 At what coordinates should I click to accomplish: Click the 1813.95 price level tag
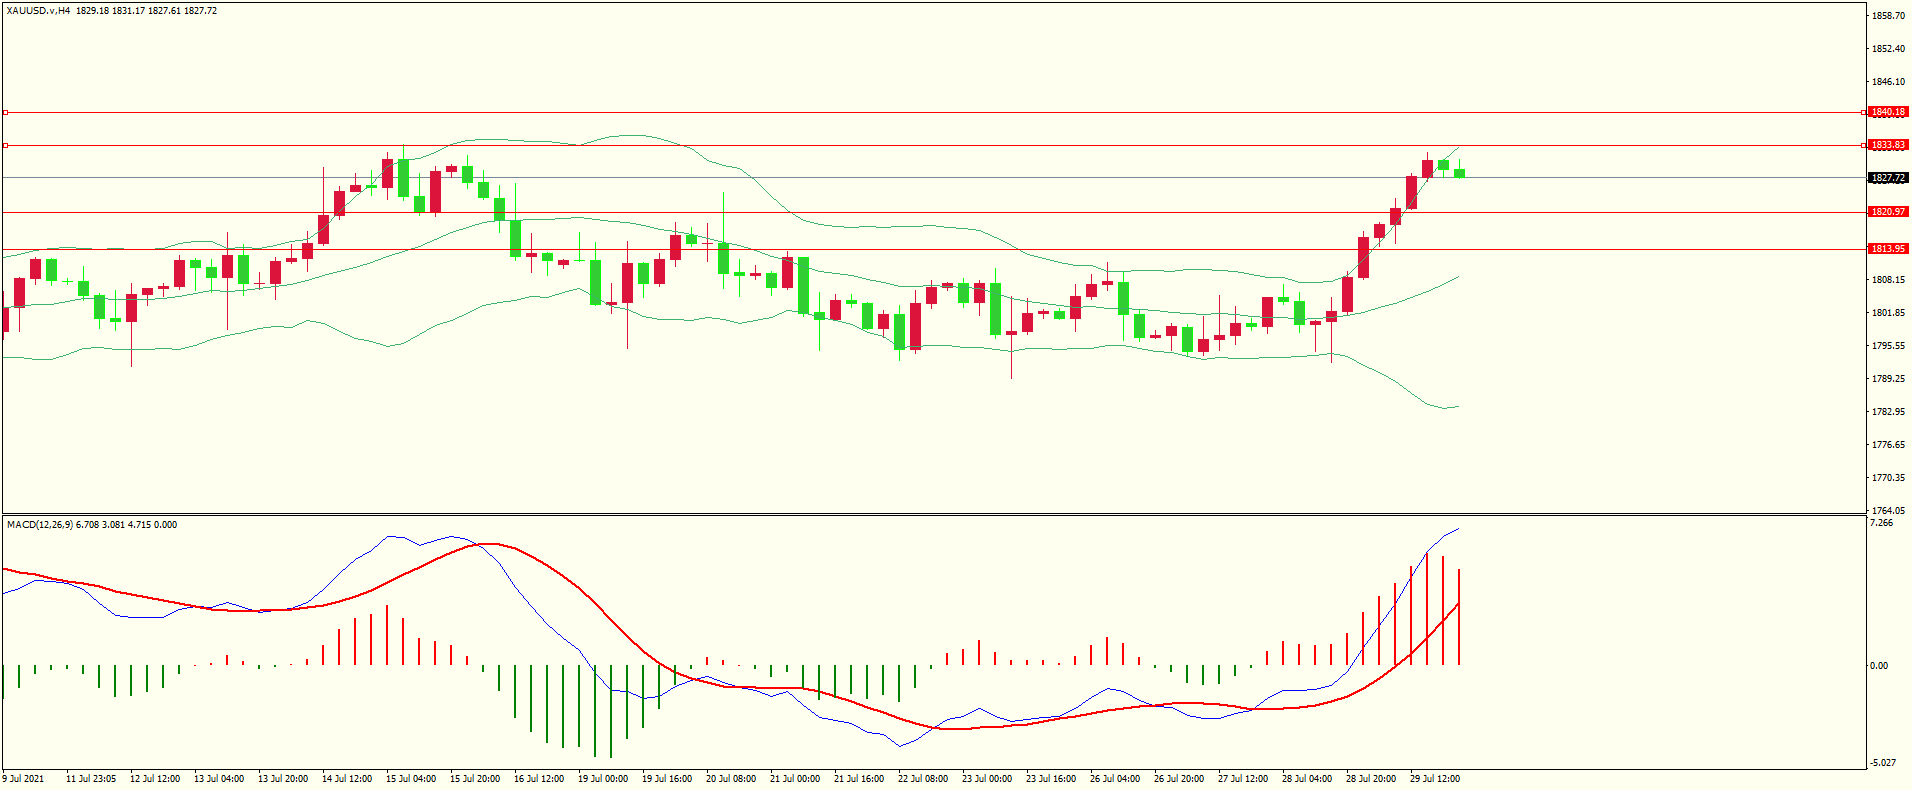(1888, 249)
